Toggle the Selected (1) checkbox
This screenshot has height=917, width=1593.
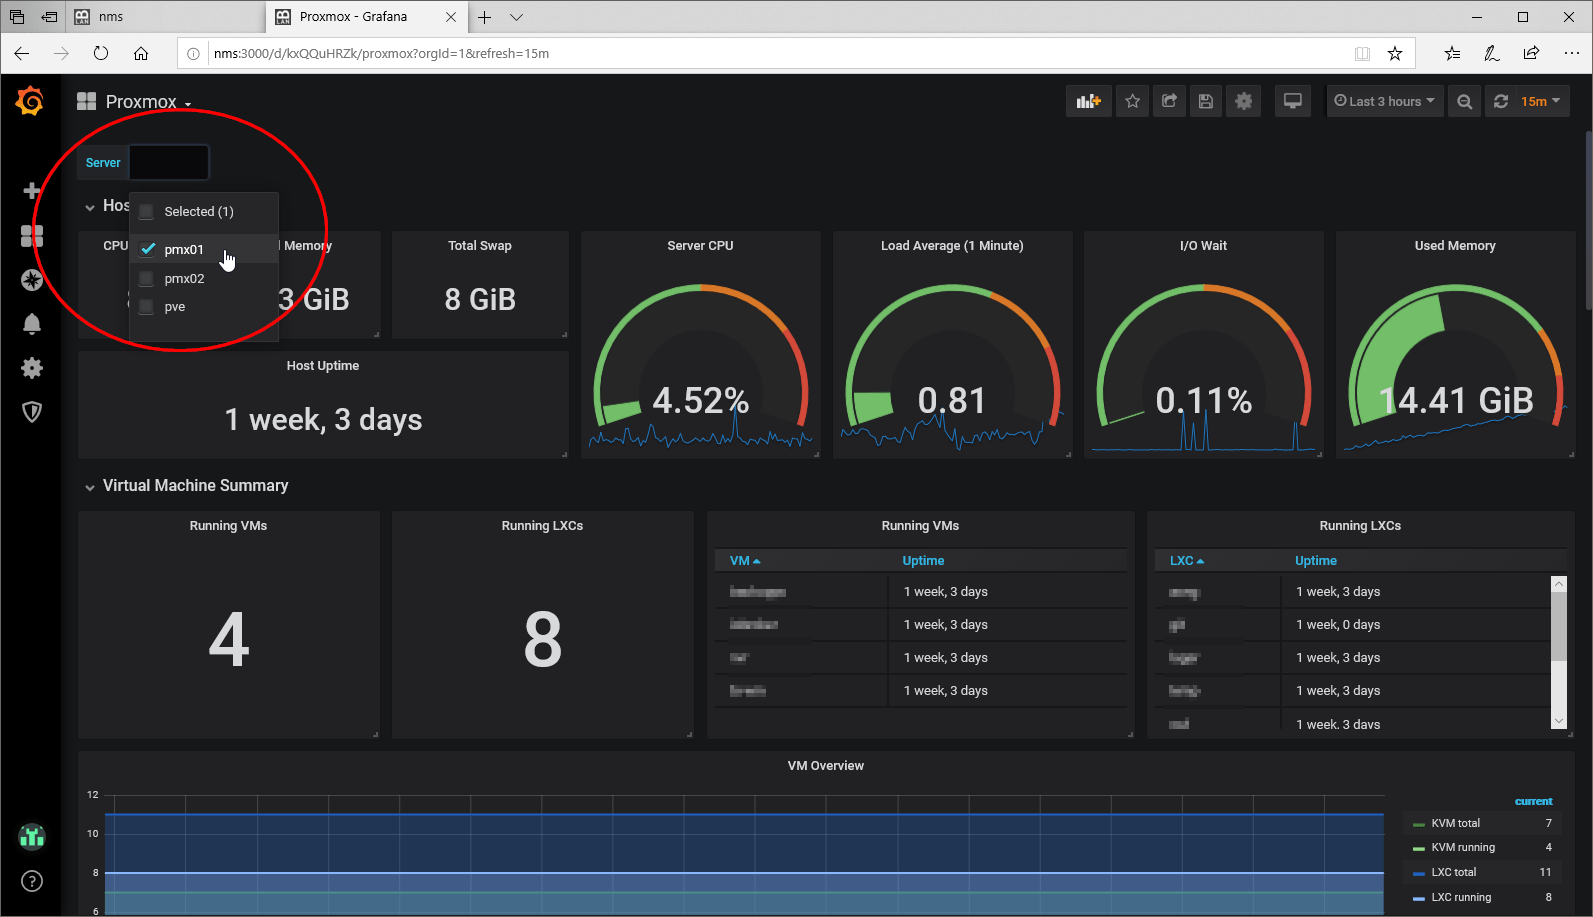(x=146, y=212)
